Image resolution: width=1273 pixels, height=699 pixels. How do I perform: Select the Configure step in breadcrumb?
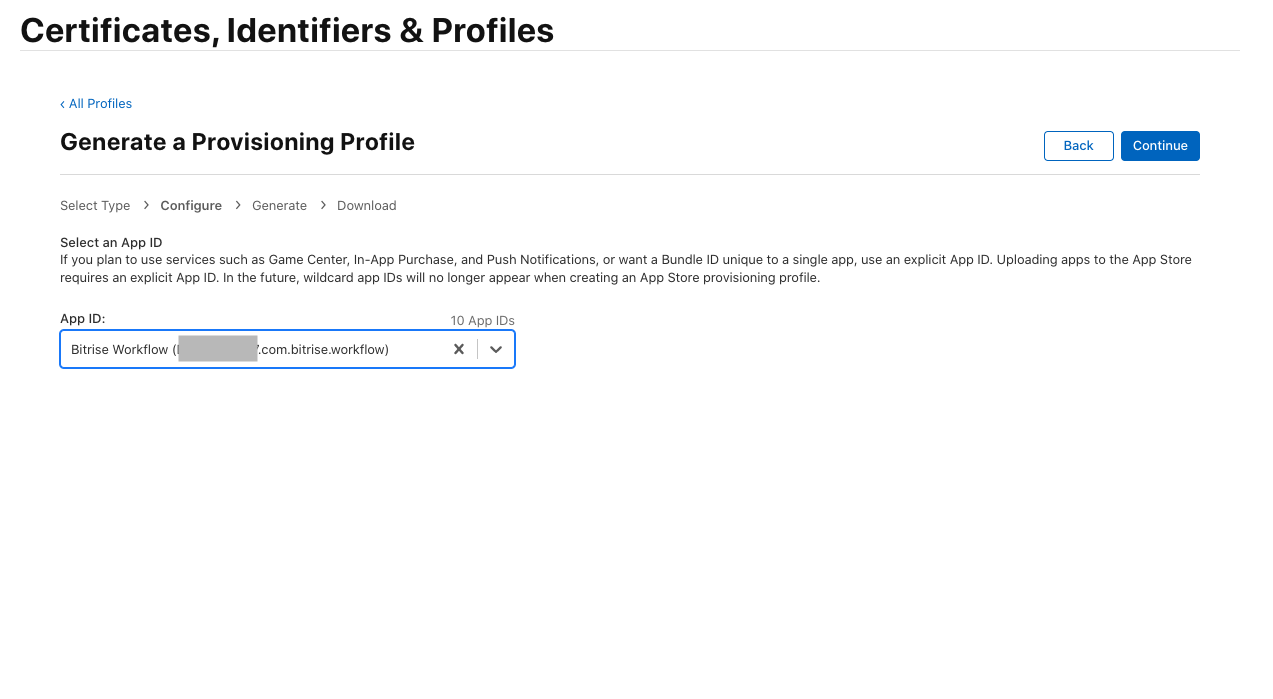tap(191, 206)
